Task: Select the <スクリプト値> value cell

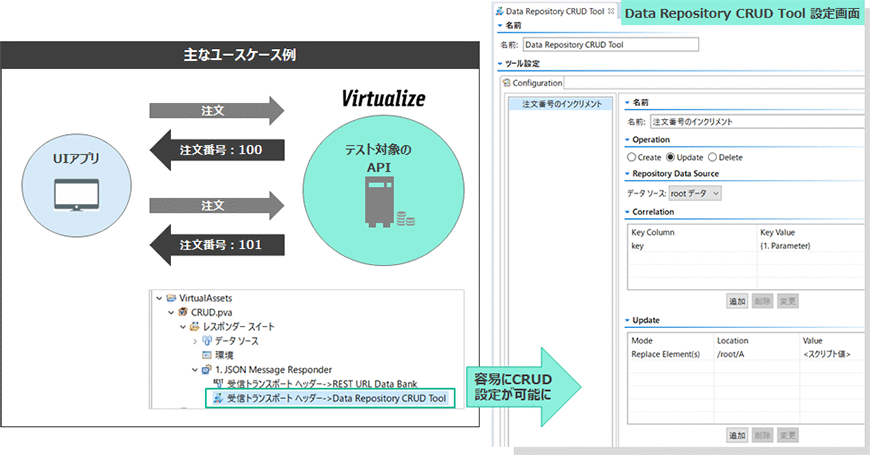Action: coord(826,353)
